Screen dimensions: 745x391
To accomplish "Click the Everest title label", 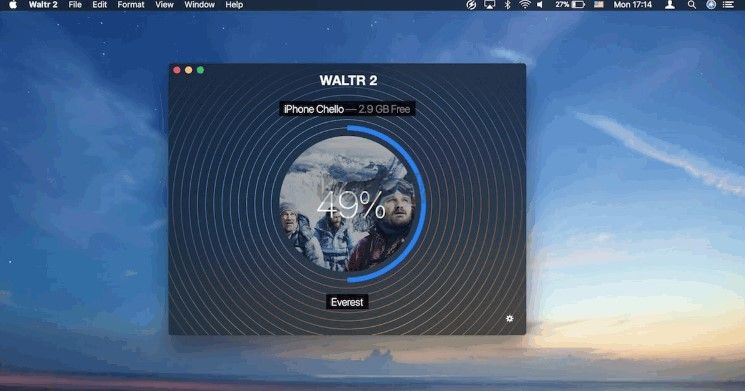I will click(x=347, y=302).
